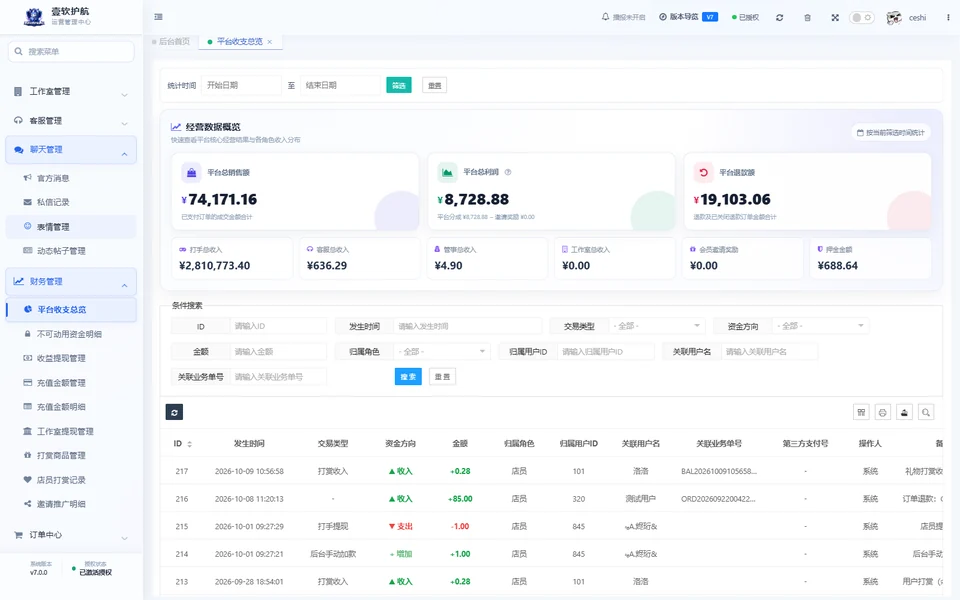Close the 平台收支总览 tab

tap(269, 42)
